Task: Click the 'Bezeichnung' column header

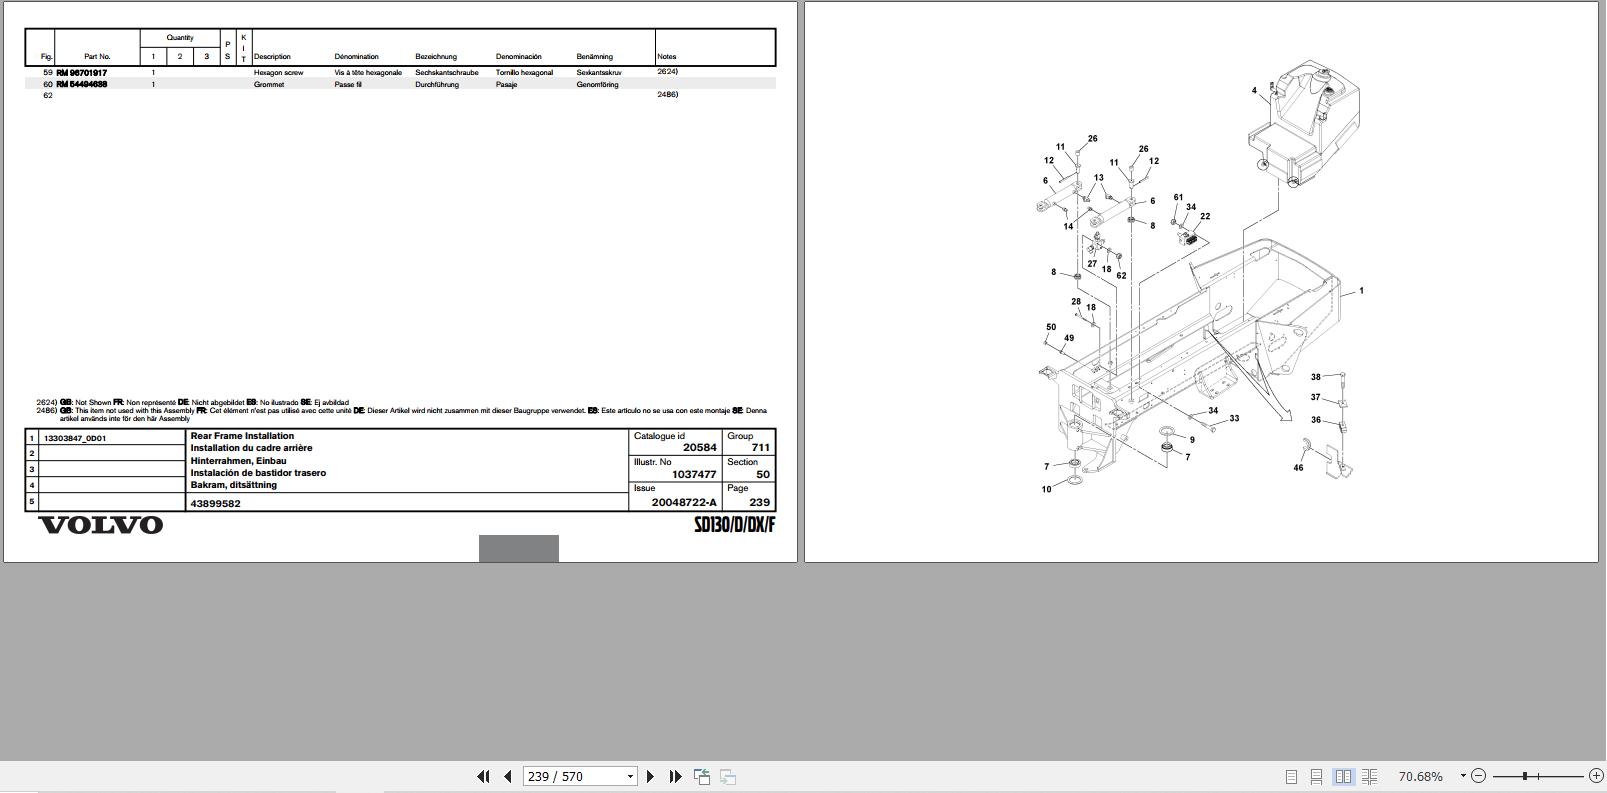Action: [436, 57]
